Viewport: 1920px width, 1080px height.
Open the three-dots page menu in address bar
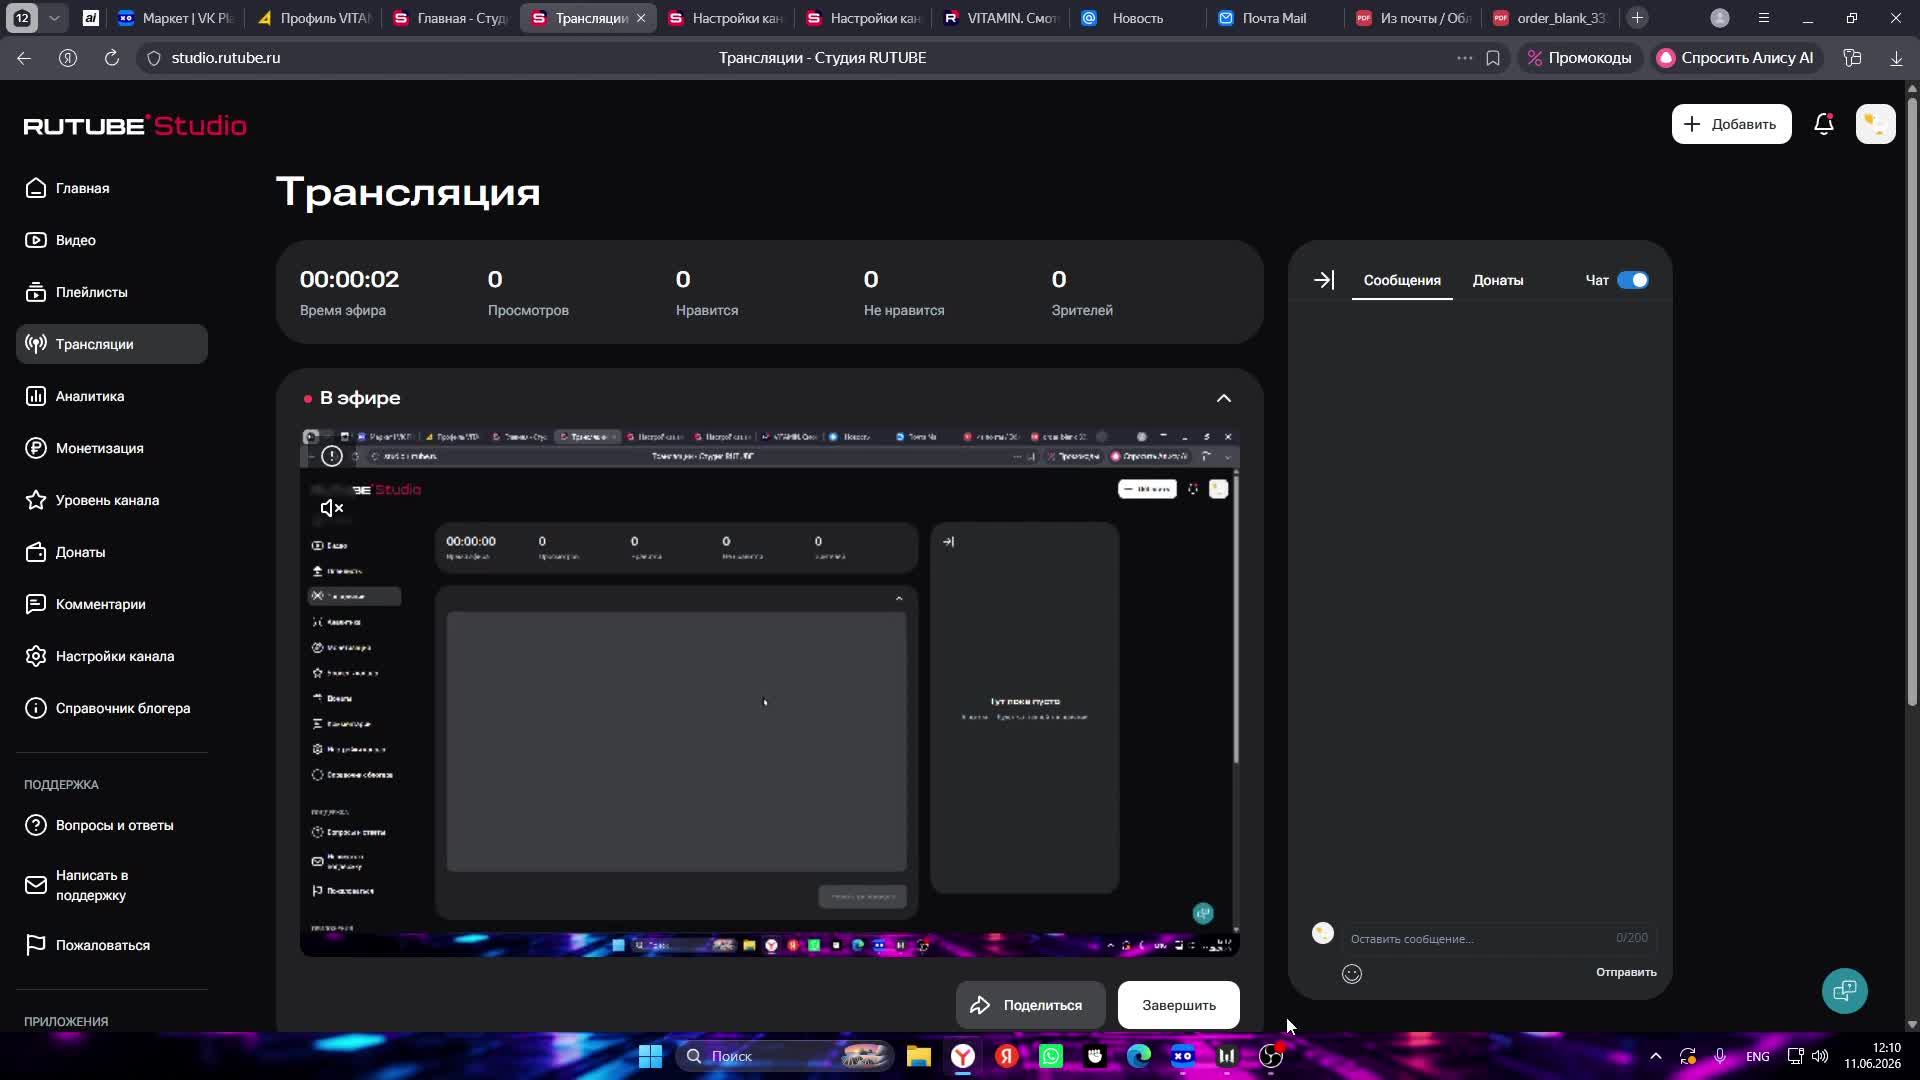point(1464,58)
